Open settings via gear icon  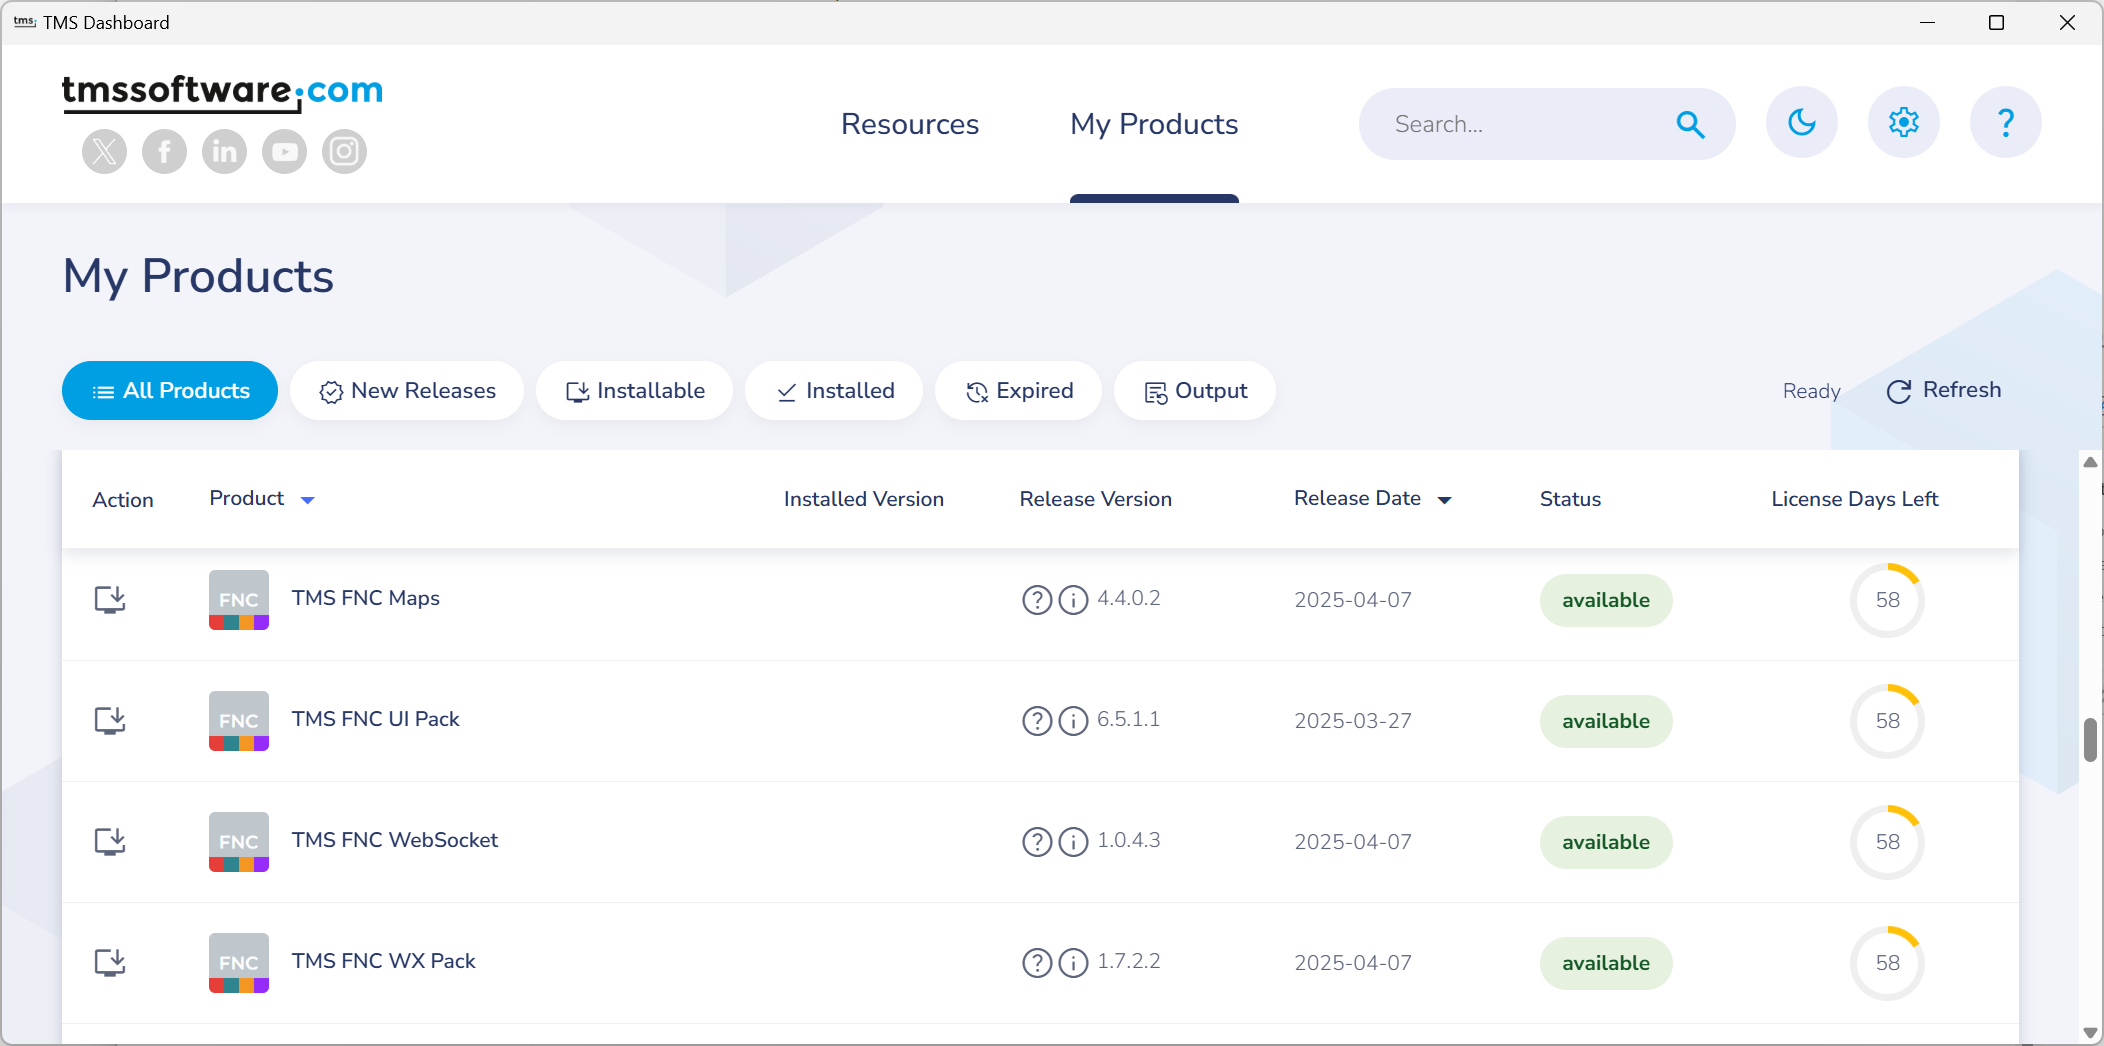pos(1904,123)
